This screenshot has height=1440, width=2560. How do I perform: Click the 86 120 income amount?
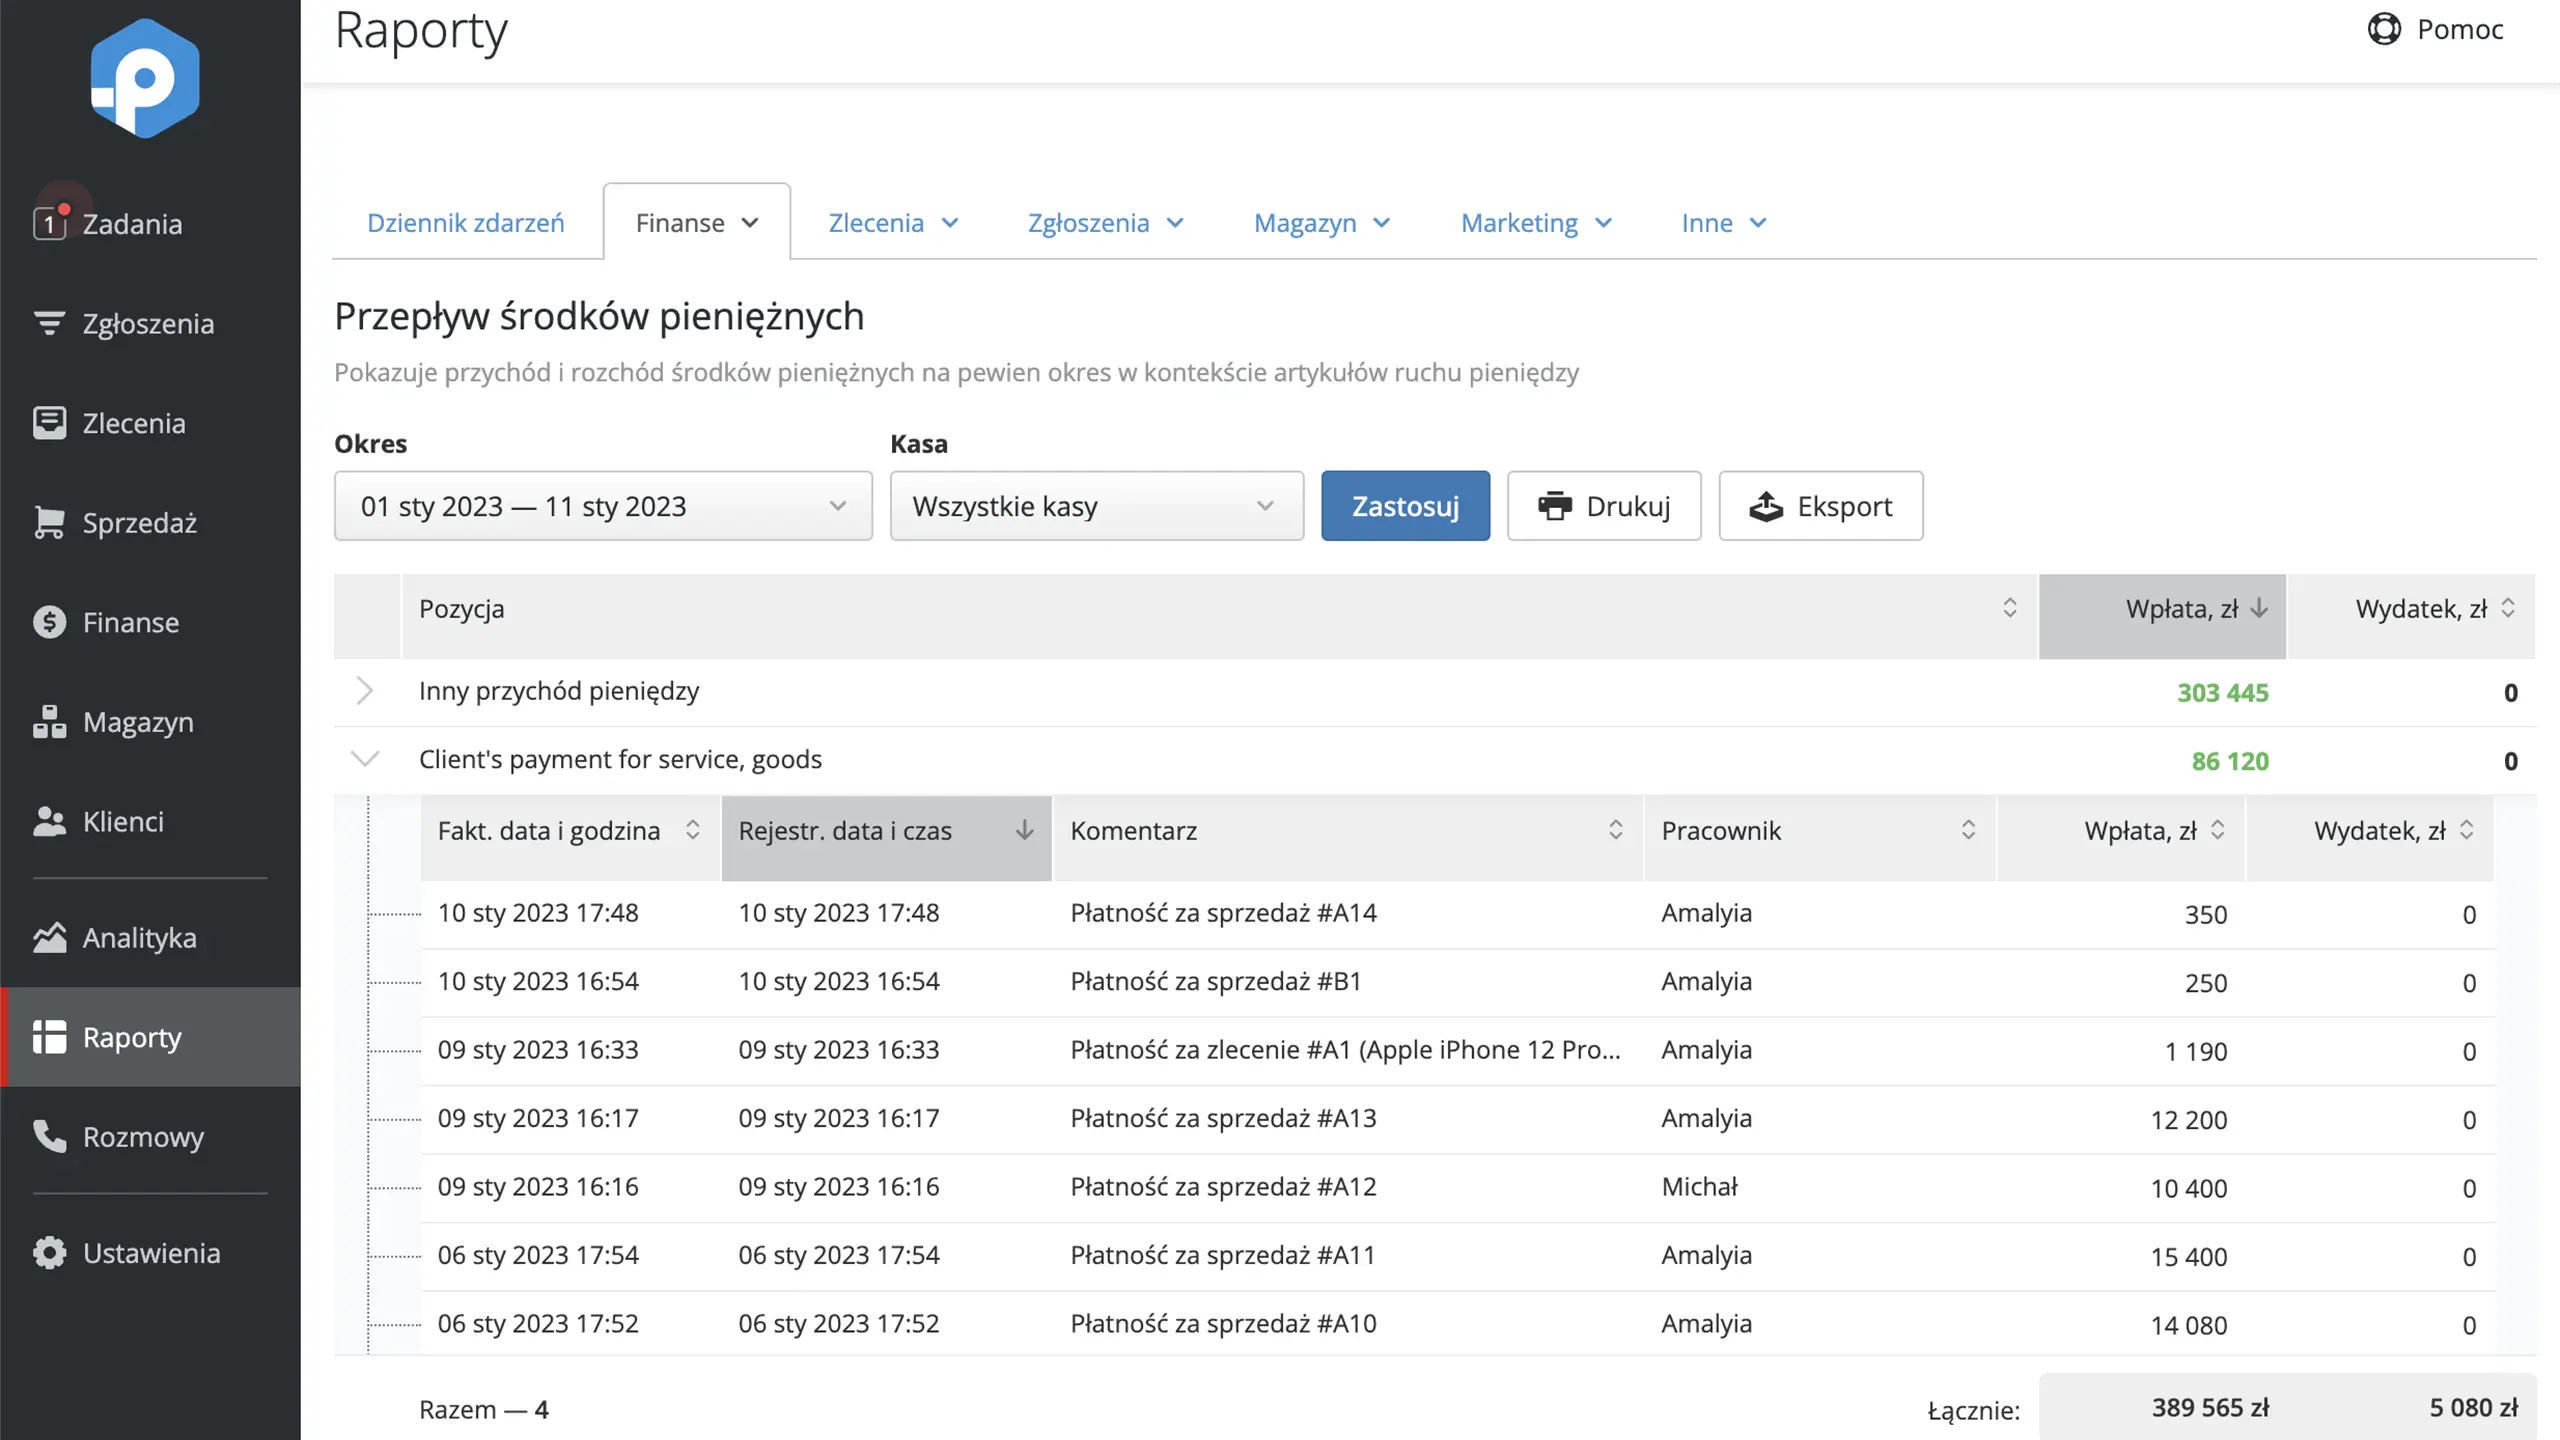coord(2230,761)
